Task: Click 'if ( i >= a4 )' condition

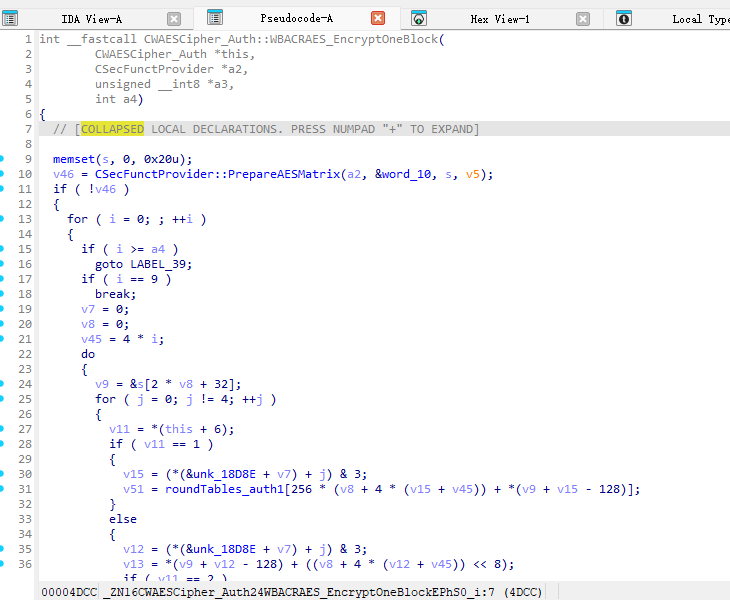Action: tap(129, 249)
